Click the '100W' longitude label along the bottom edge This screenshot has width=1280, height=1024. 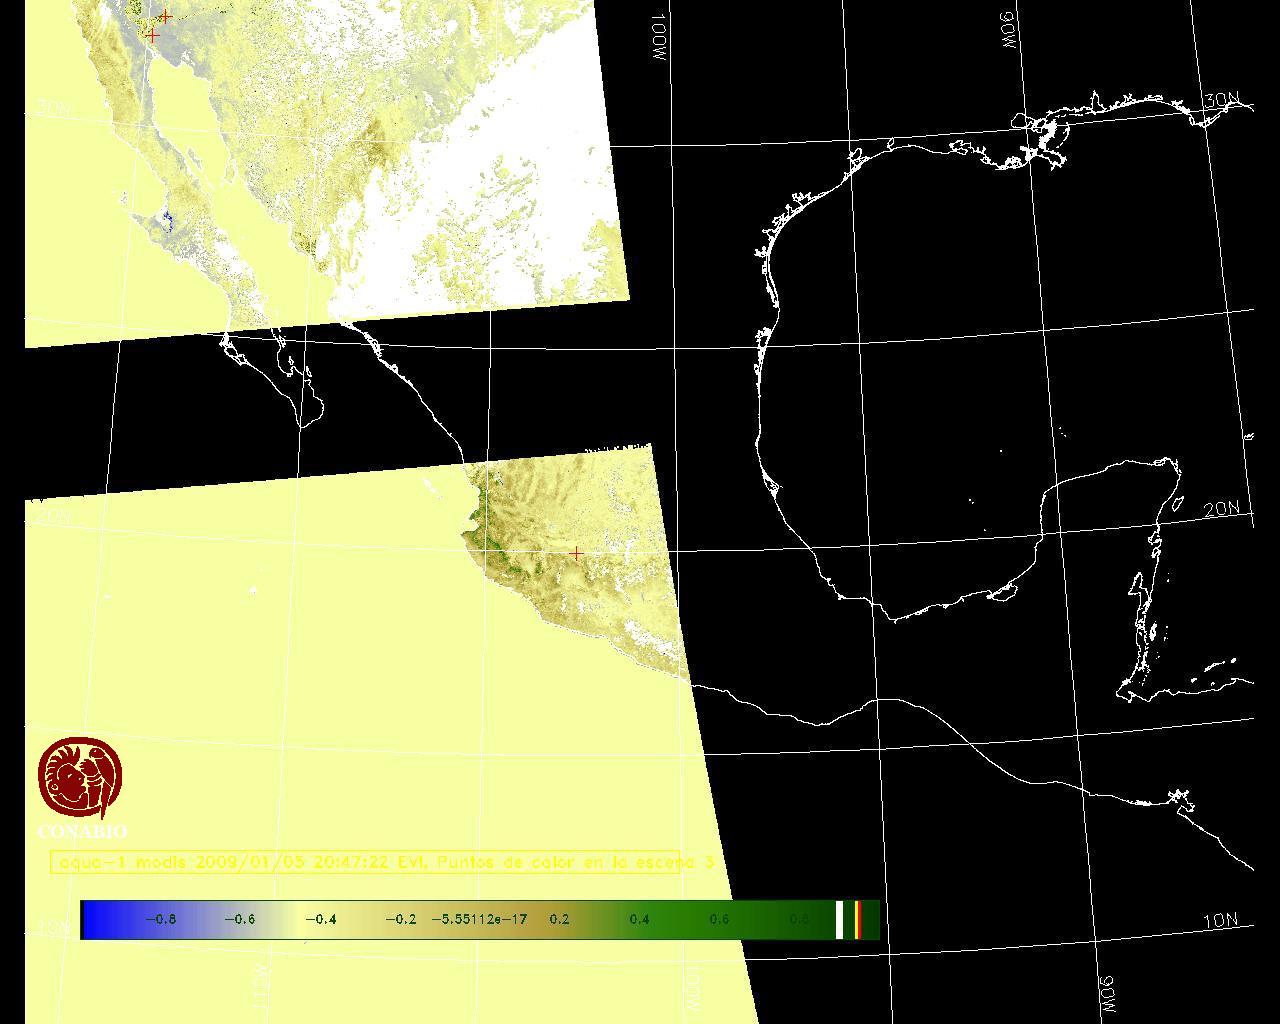693,987
